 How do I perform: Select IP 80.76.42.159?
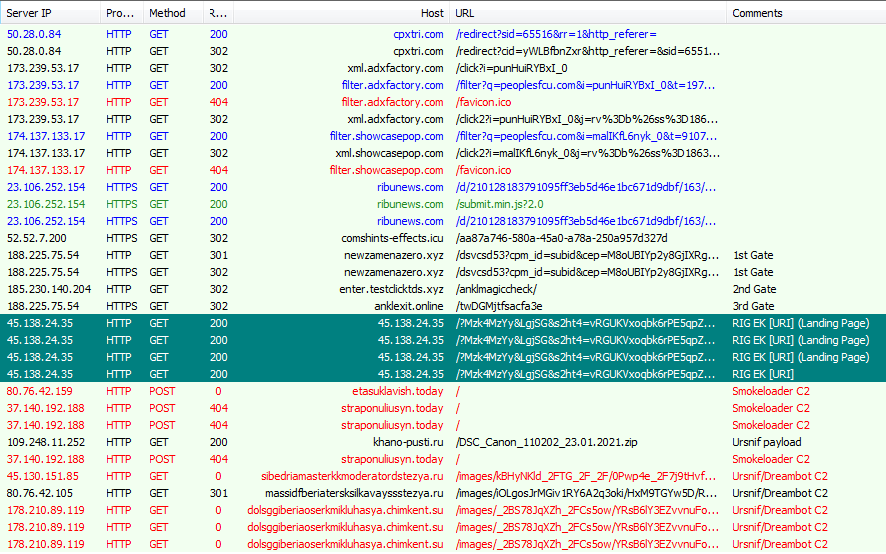(40, 391)
